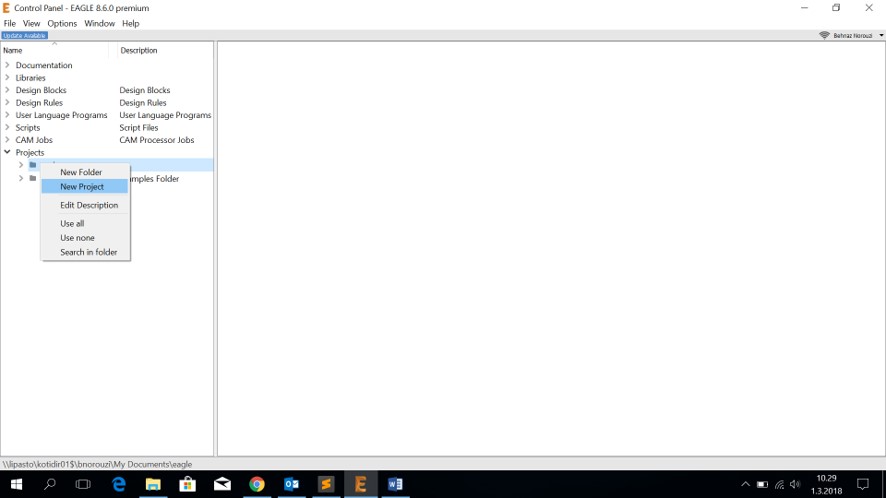The width and height of the screenshot is (886, 498).
Task: Click the highlighted project folder icon
Action: pyautogui.click(x=33, y=164)
